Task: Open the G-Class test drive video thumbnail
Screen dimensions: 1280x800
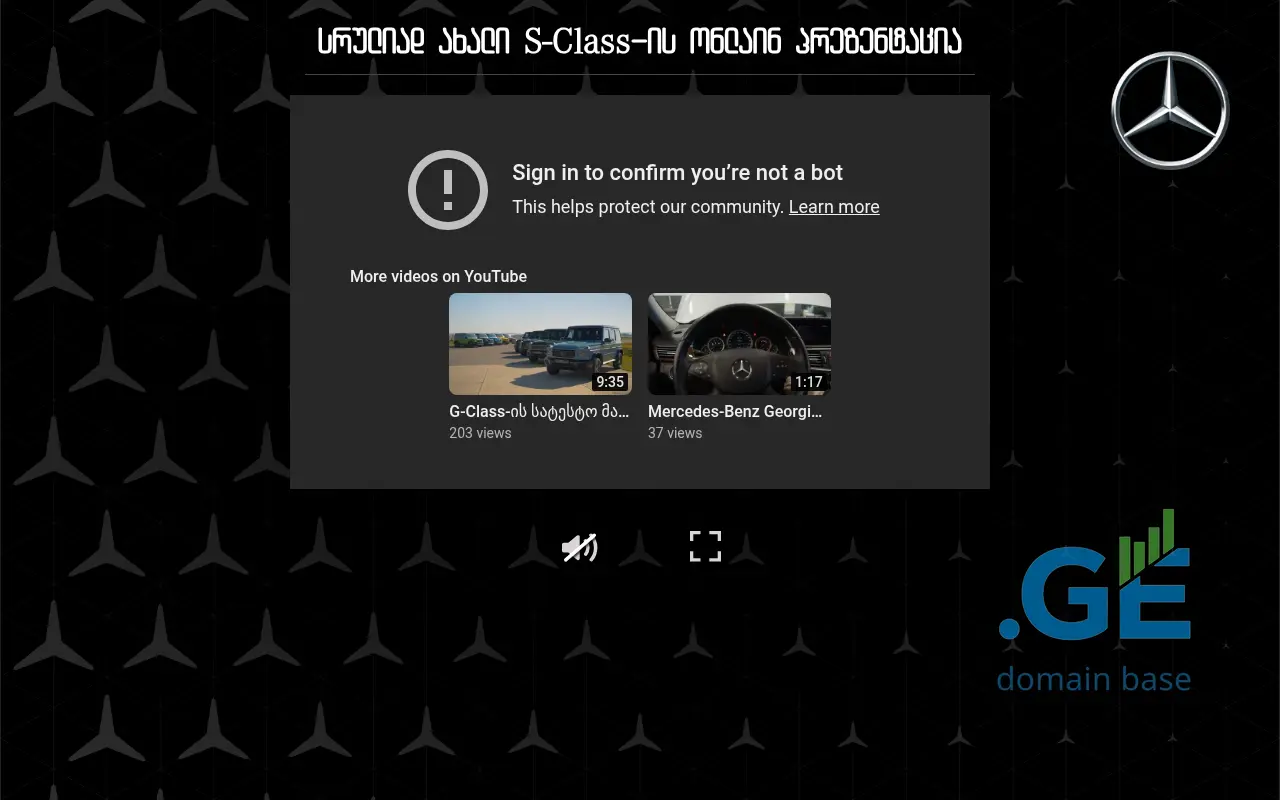Action: (540, 343)
